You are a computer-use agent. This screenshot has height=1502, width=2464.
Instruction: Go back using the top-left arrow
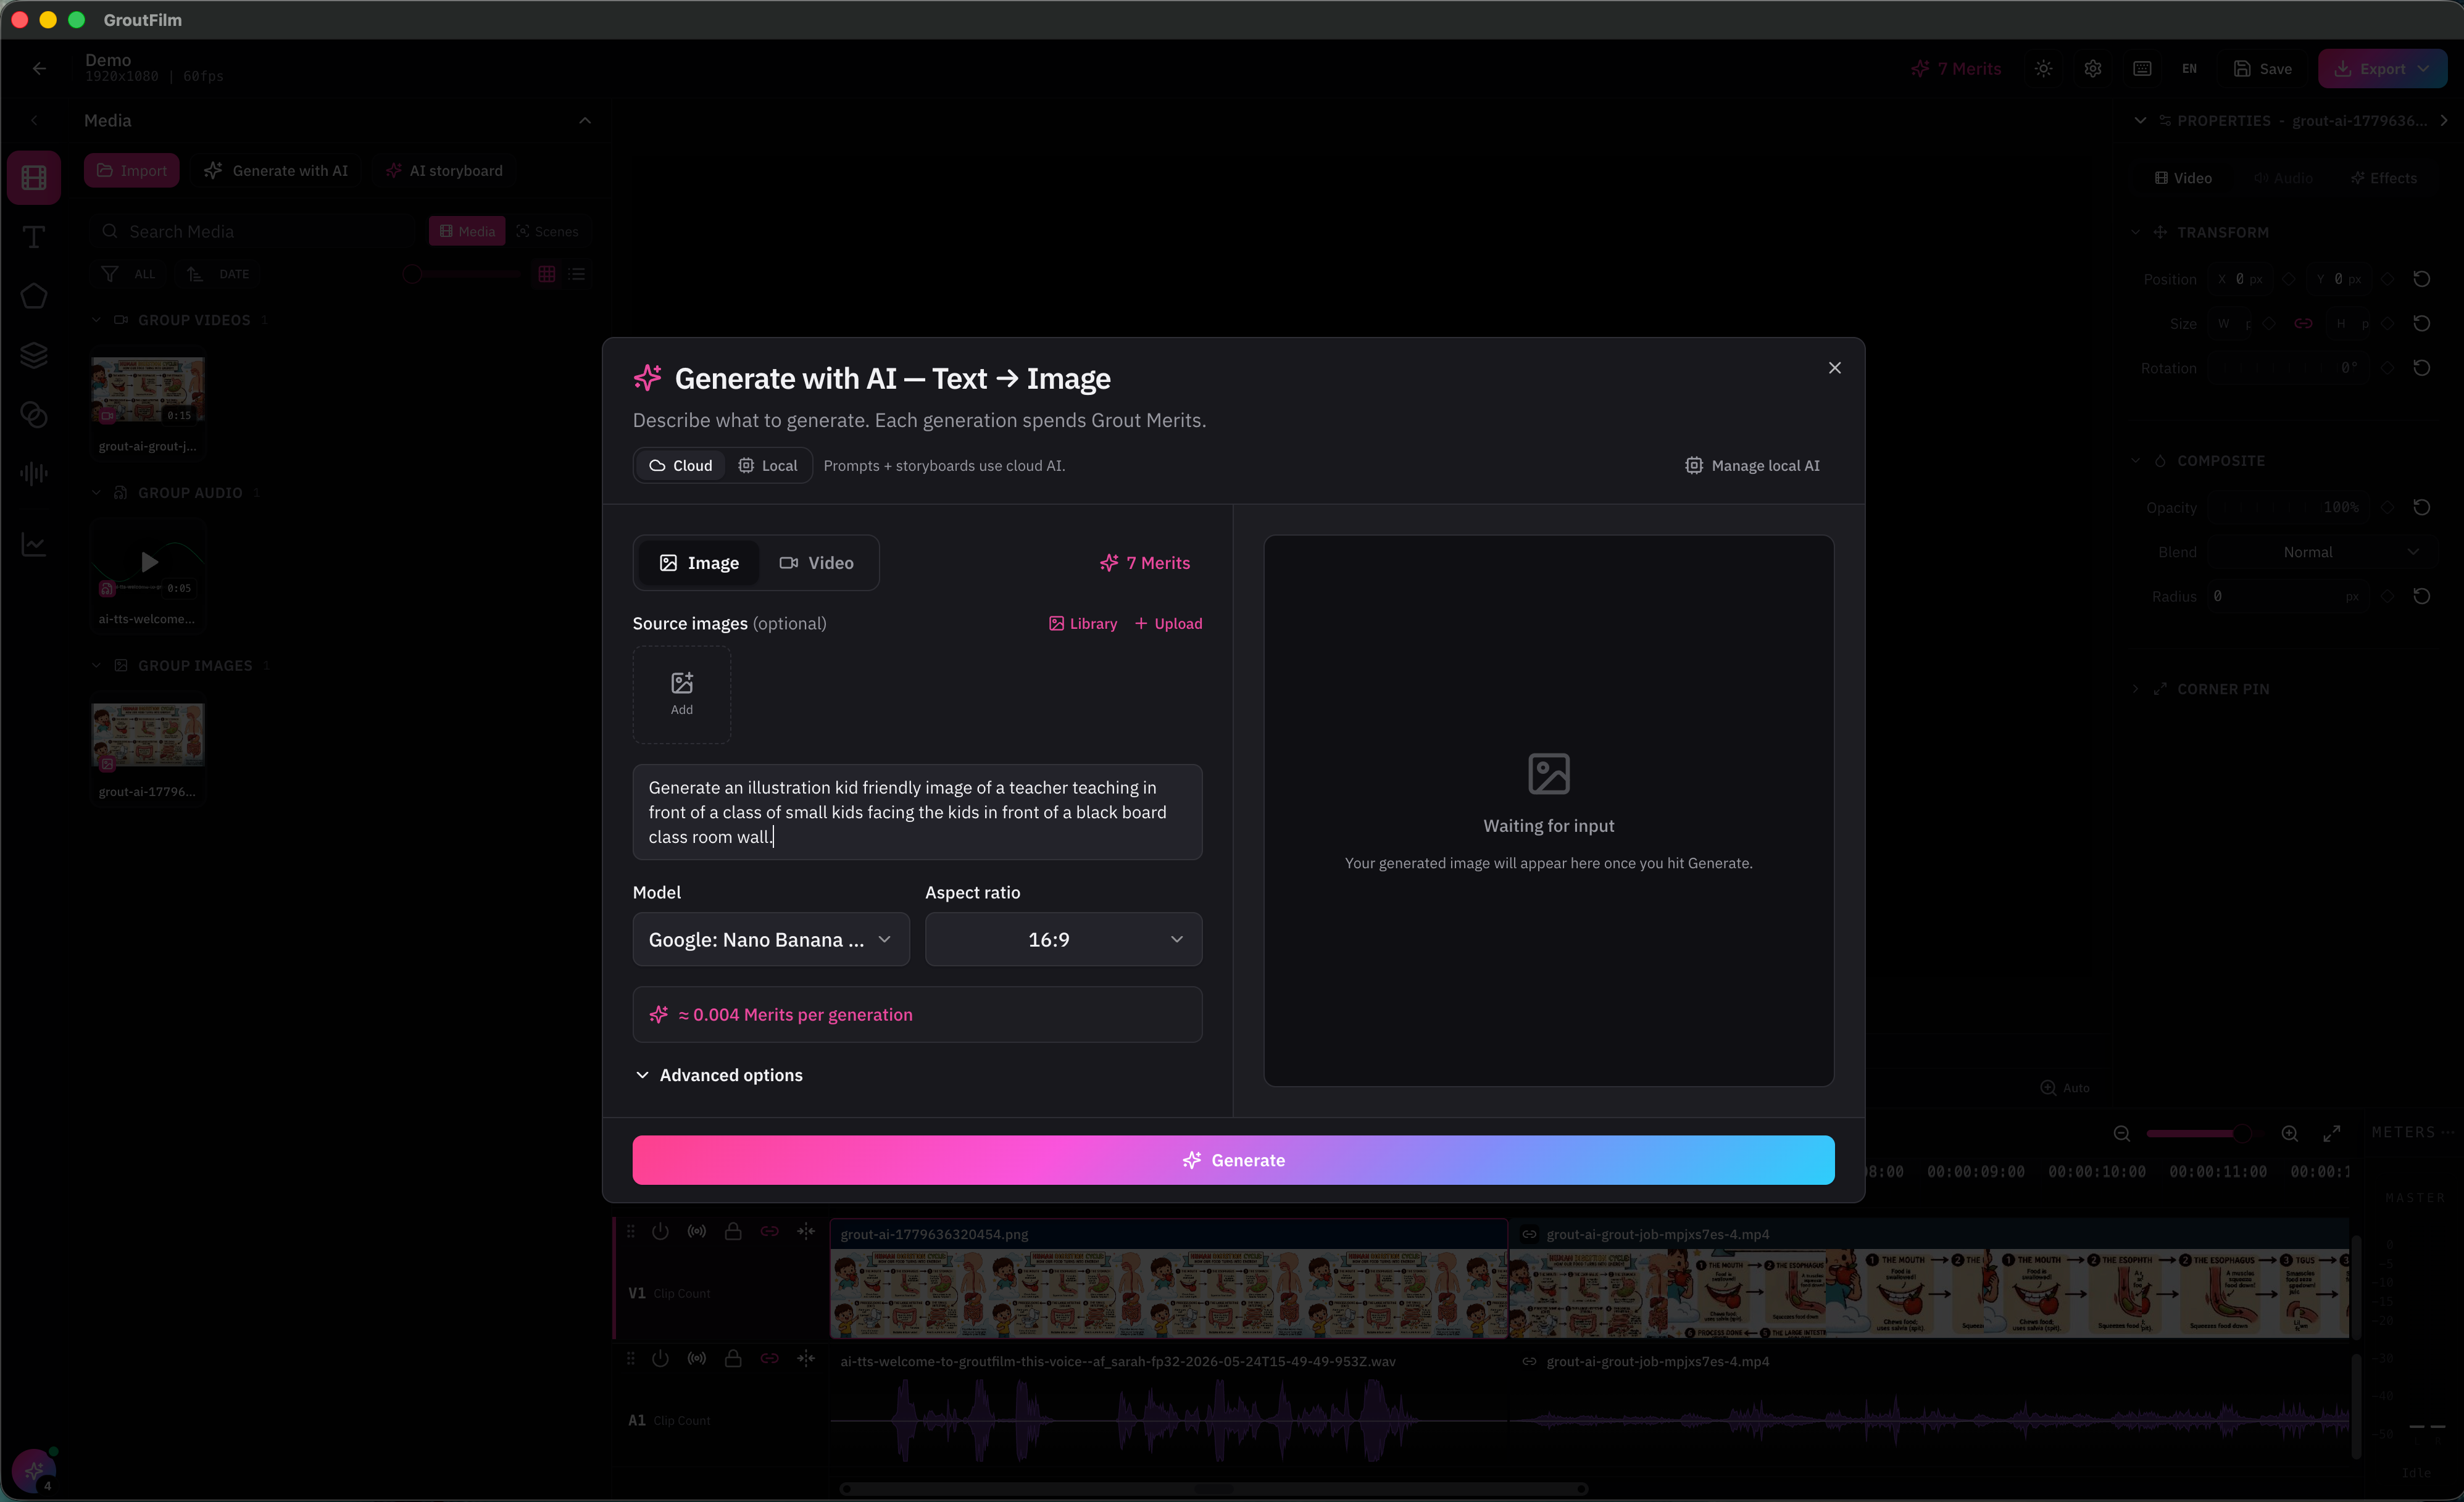(39, 68)
